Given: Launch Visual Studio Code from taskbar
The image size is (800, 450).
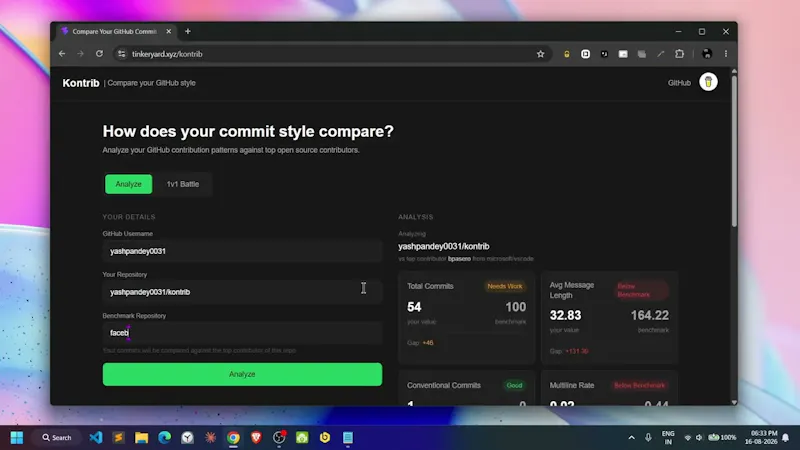Looking at the screenshot, I should click(96, 437).
